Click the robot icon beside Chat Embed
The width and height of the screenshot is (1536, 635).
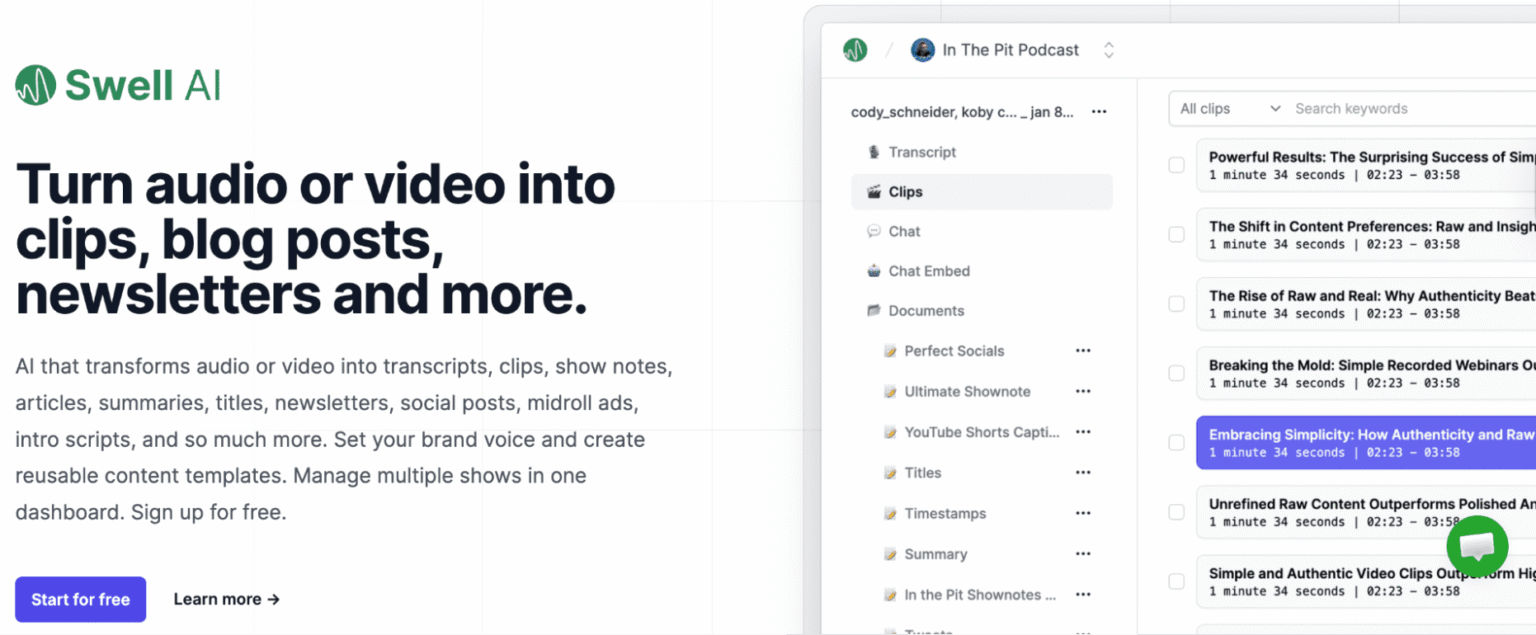coord(874,271)
